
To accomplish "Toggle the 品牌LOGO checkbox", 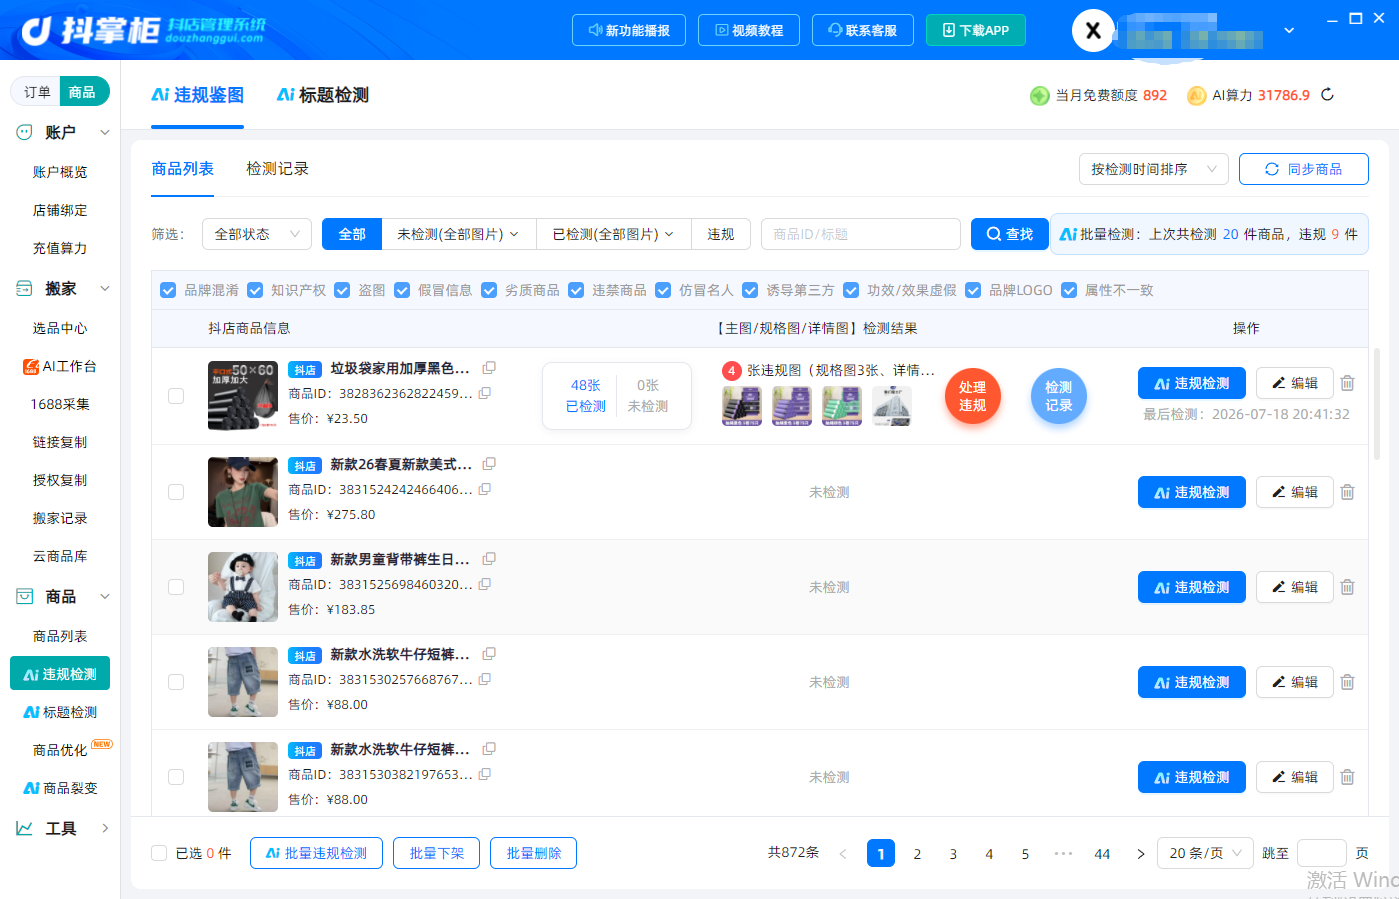I will (x=973, y=290).
